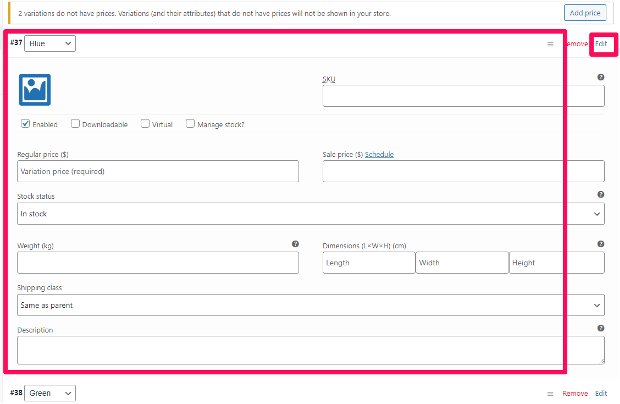Image resolution: width=620 pixels, height=404 pixels.
Task: Click the Description help tooltip icon
Action: (x=600, y=328)
